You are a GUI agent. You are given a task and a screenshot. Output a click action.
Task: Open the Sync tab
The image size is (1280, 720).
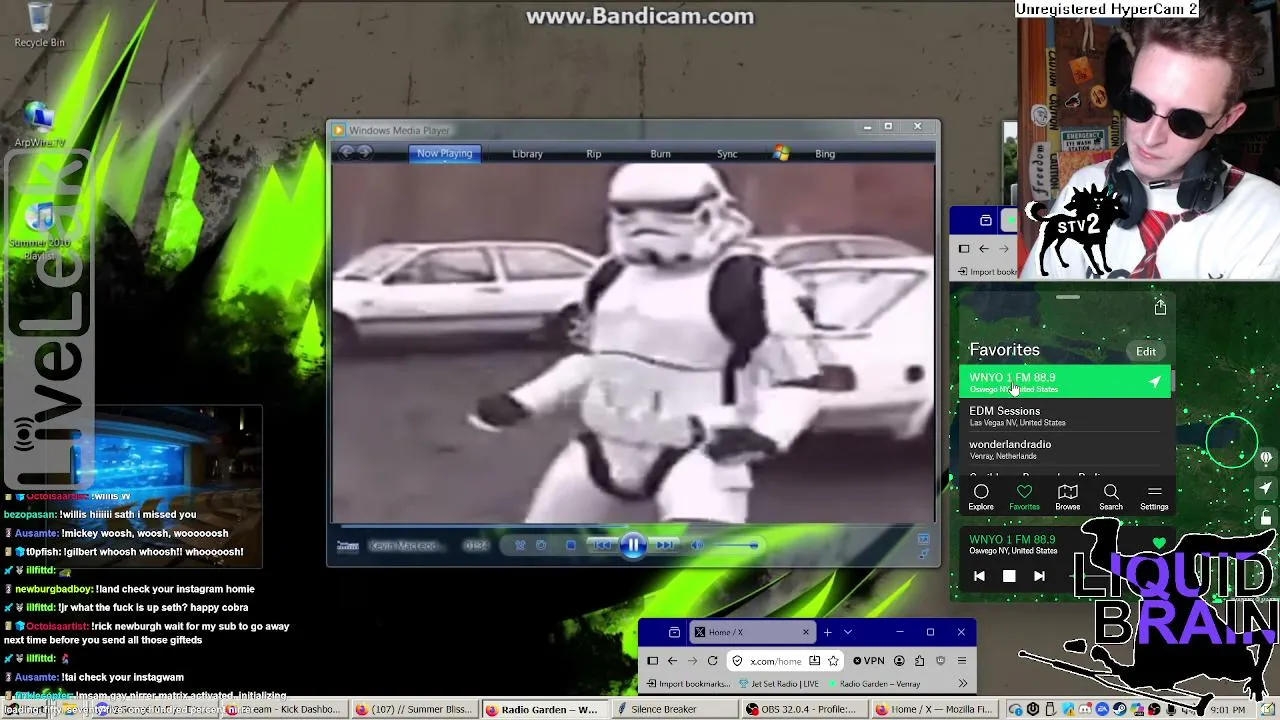click(x=727, y=154)
